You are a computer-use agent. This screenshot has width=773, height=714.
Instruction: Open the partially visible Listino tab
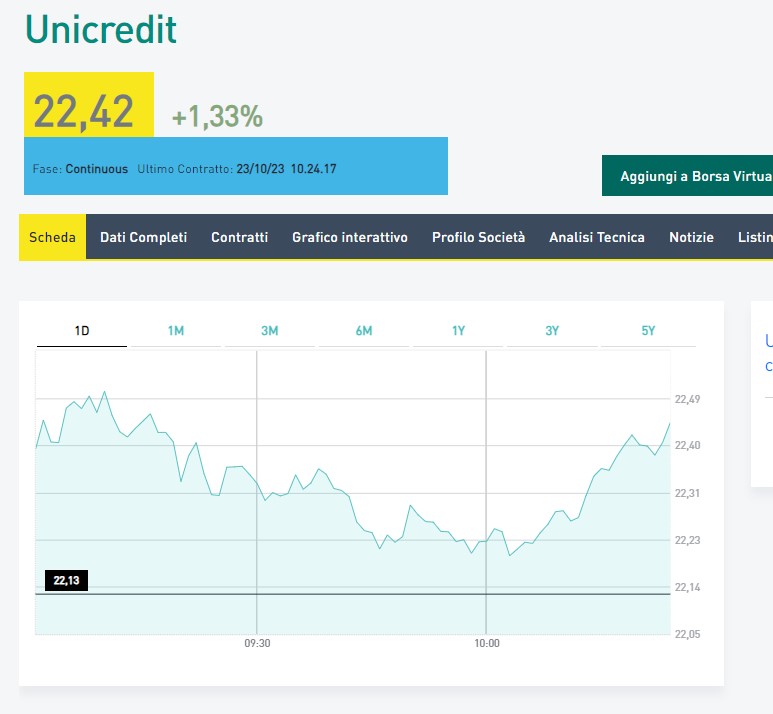755,237
